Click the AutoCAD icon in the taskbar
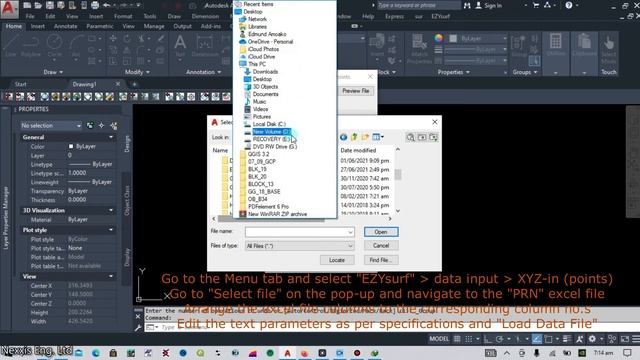Image resolution: width=640 pixels, height=360 pixels. point(287,353)
